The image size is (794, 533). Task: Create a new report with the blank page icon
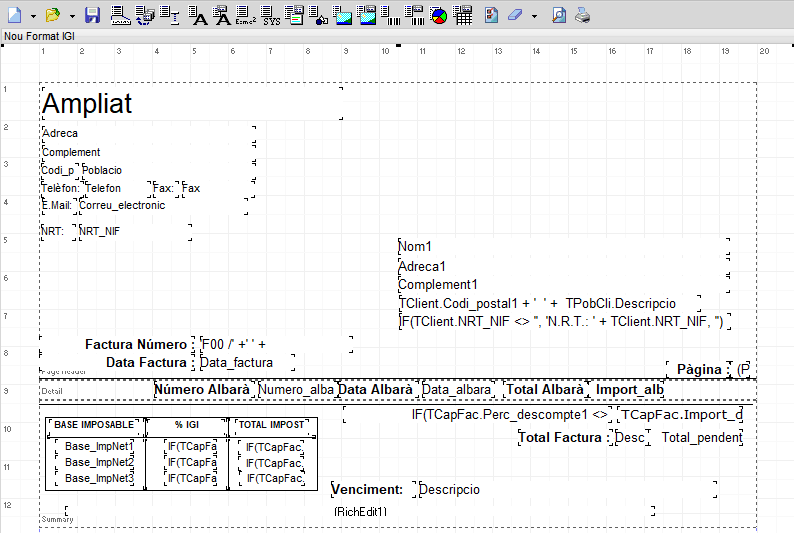pos(15,15)
